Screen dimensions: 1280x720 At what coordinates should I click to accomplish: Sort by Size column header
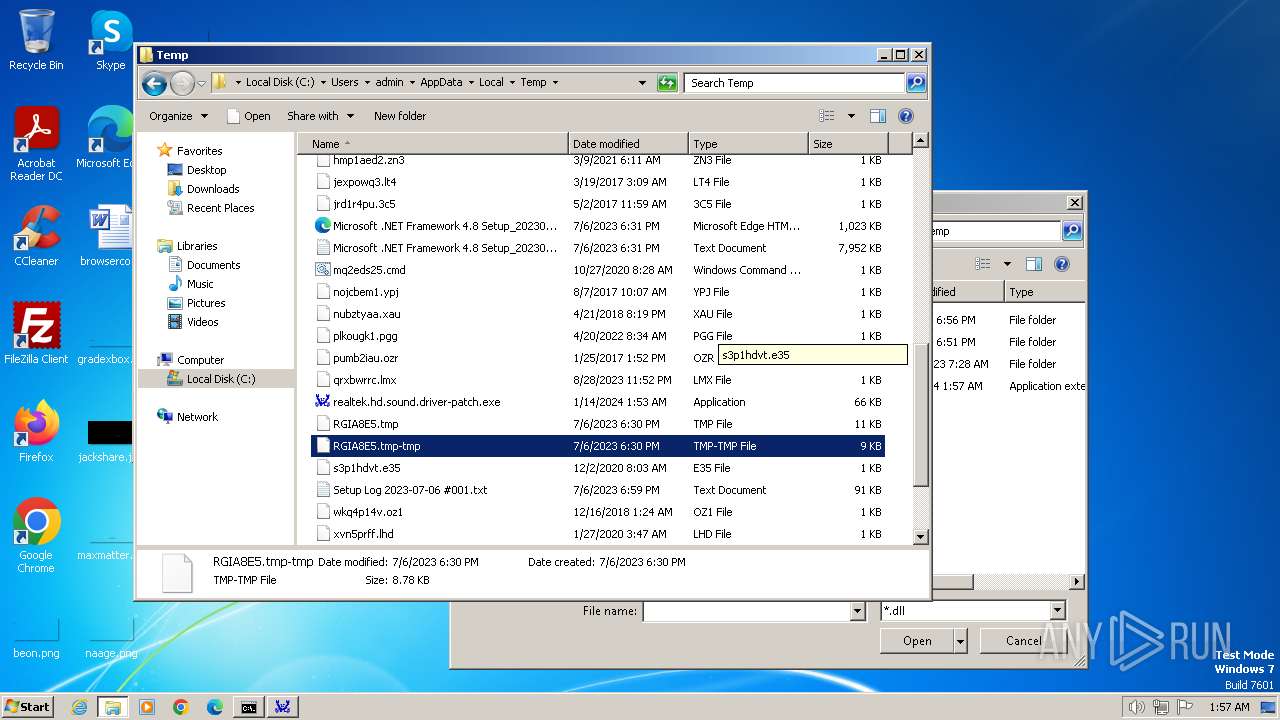point(847,144)
